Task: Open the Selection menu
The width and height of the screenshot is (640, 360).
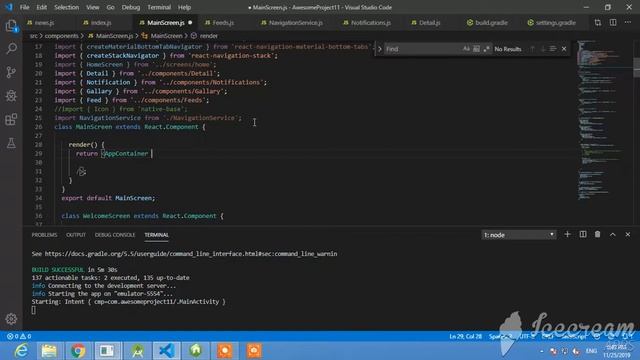Action: coord(66,7)
